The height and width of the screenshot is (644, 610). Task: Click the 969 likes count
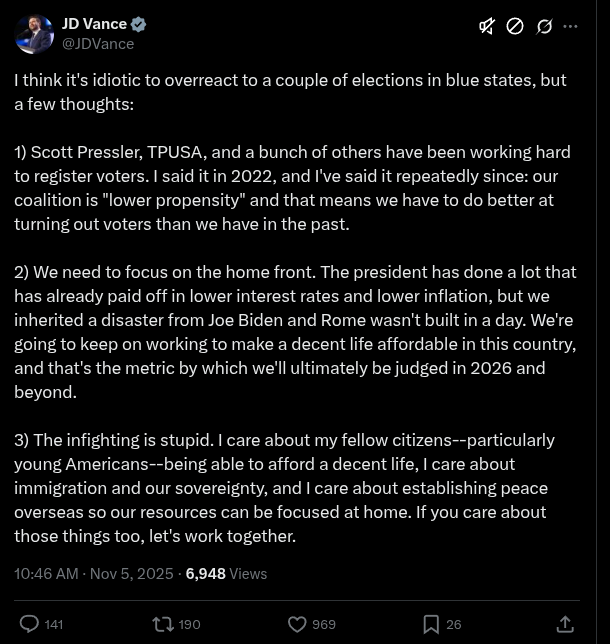tap(324, 624)
